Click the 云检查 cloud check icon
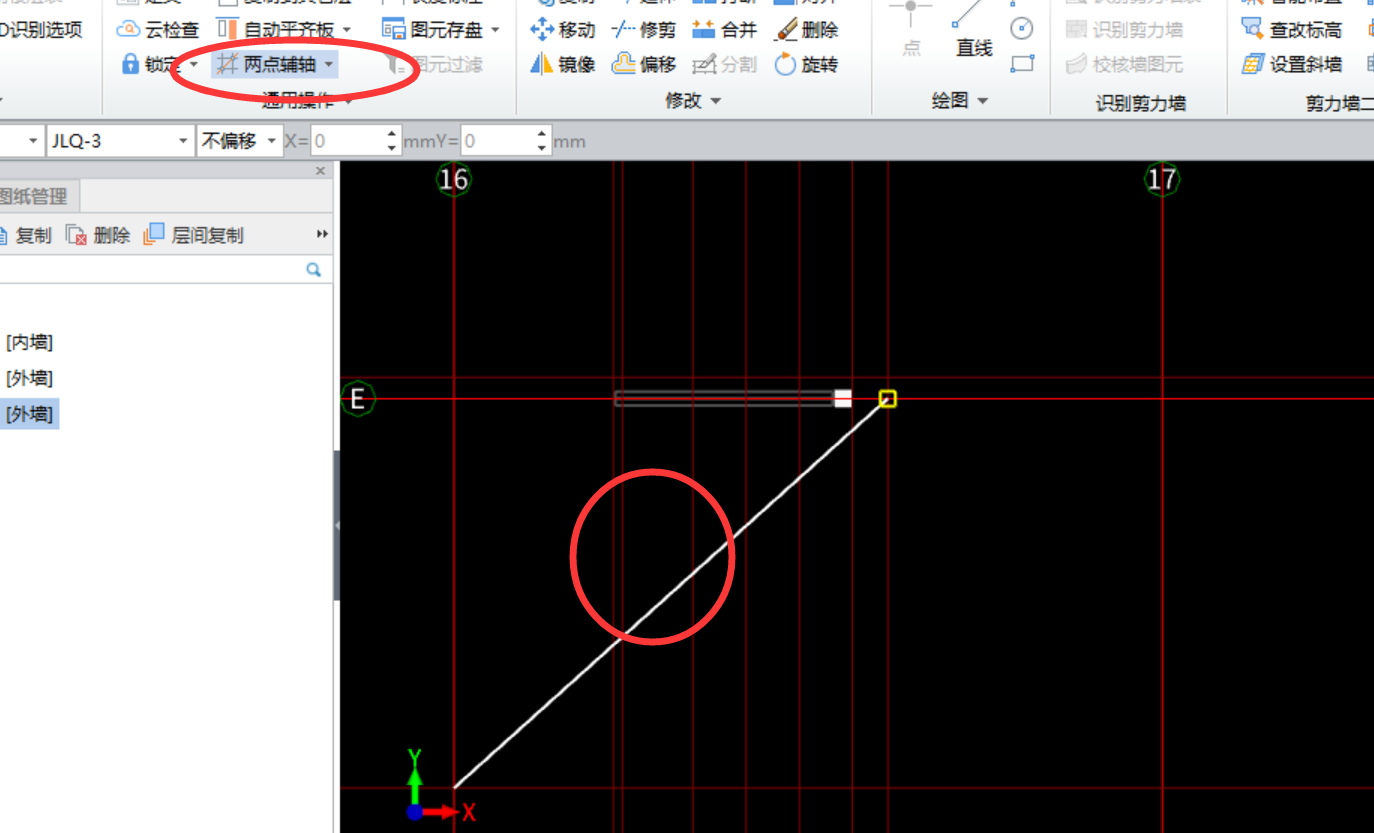 (x=128, y=30)
